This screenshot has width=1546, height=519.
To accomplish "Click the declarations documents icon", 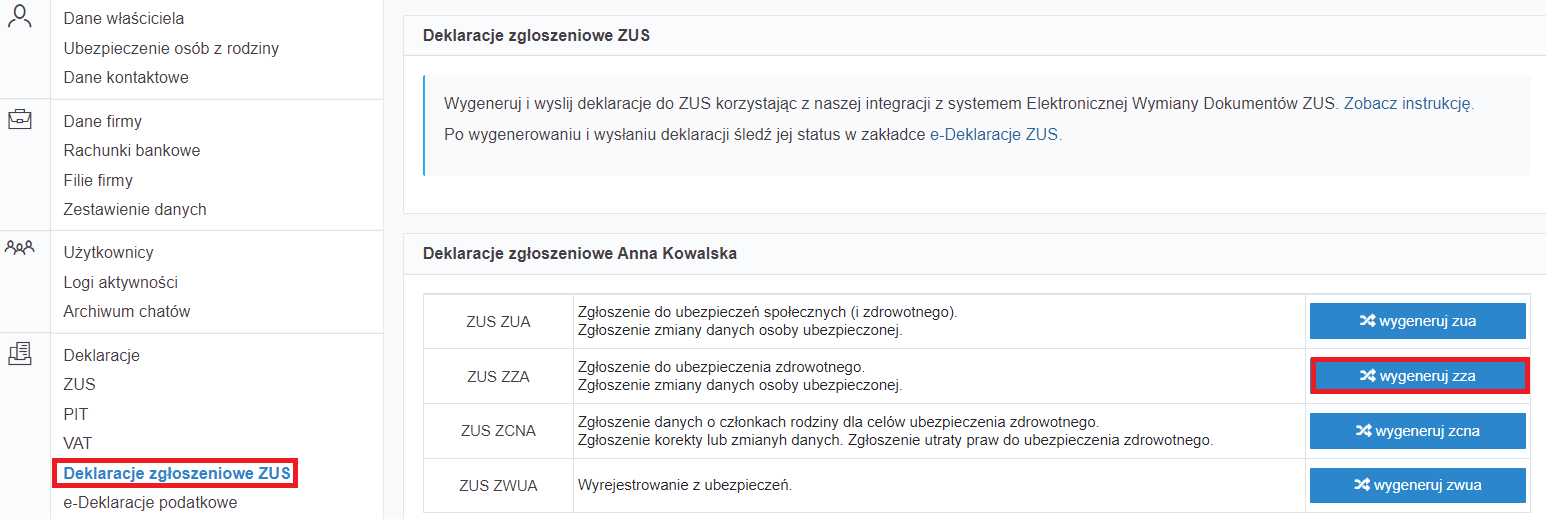I will [20, 352].
